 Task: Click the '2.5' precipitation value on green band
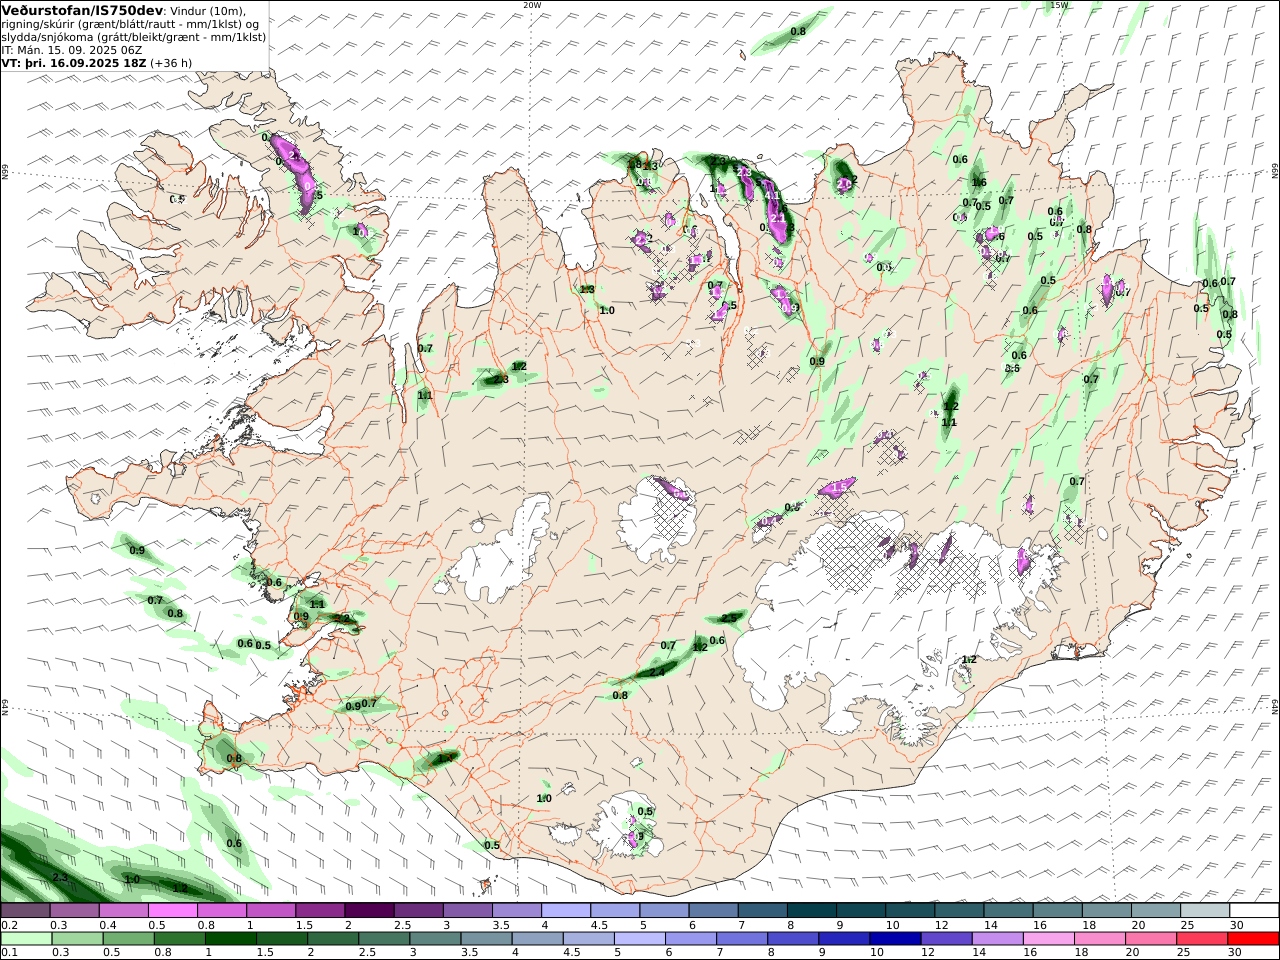(x=729, y=618)
